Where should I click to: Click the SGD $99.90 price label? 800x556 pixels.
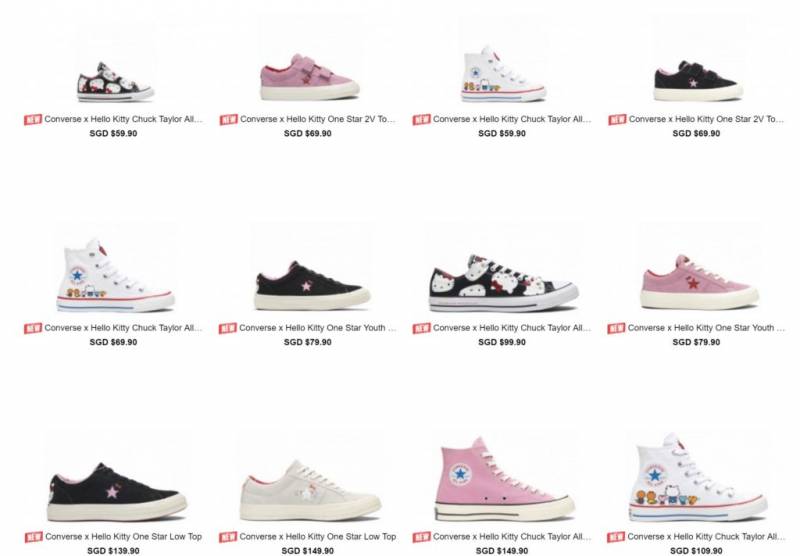tap(502, 342)
